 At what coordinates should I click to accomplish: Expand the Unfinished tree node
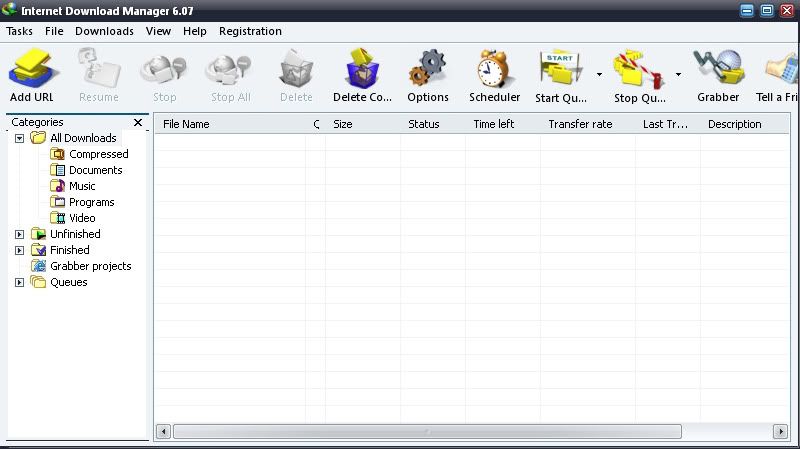click(x=19, y=234)
